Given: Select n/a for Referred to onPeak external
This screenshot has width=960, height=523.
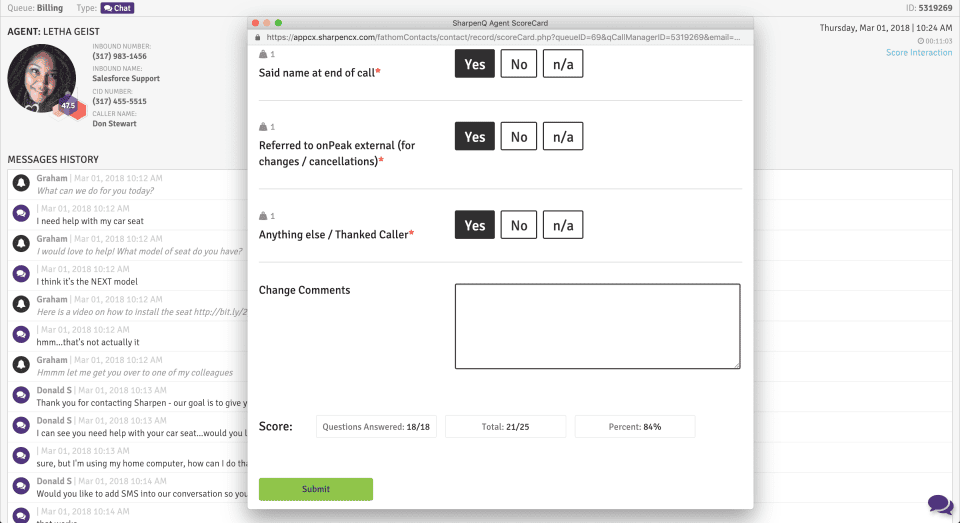Looking at the screenshot, I should point(563,137).
